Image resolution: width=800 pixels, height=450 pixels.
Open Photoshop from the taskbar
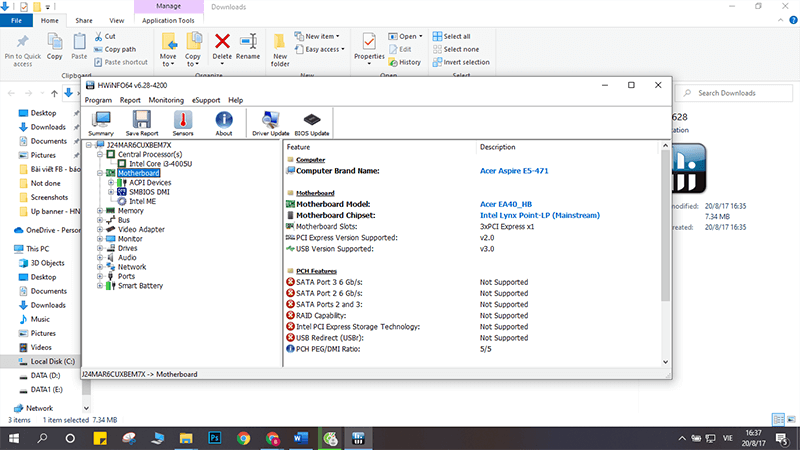pyautogui.click(x=215, y=438)
